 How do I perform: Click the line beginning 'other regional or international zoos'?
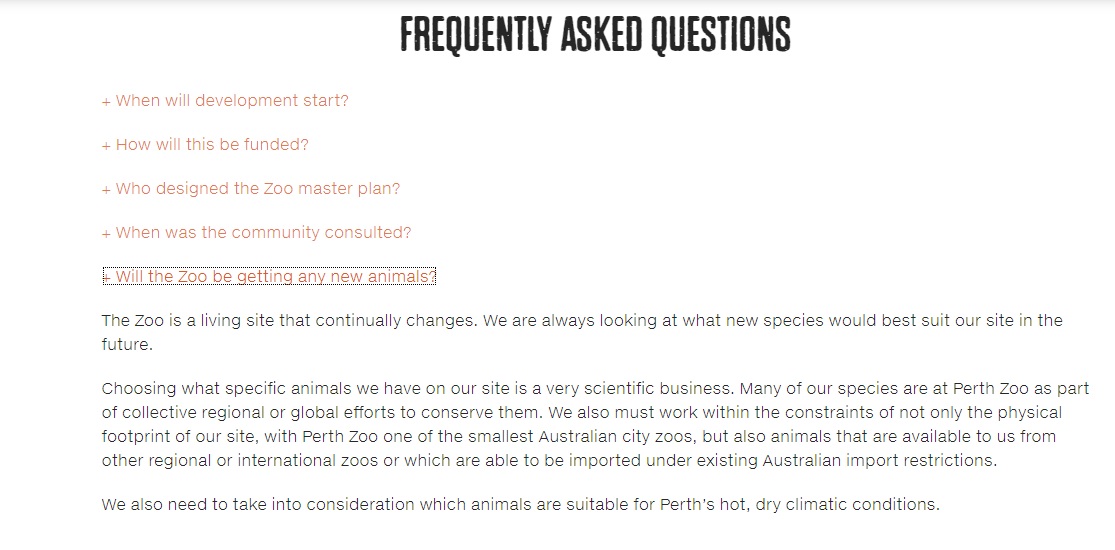549,460
